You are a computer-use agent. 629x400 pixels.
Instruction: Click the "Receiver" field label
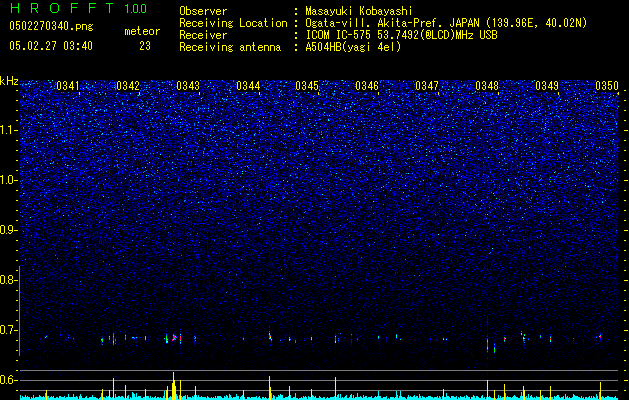(203, 35)
